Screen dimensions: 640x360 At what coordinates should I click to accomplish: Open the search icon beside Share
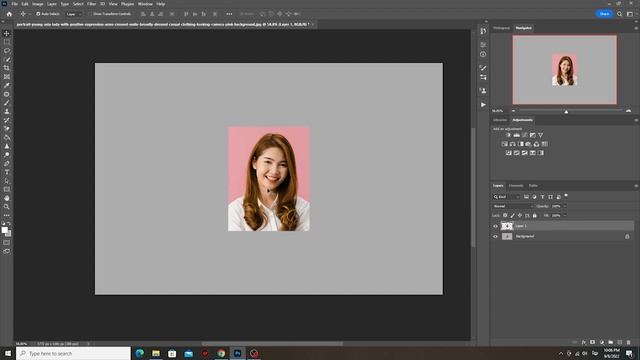620,14
